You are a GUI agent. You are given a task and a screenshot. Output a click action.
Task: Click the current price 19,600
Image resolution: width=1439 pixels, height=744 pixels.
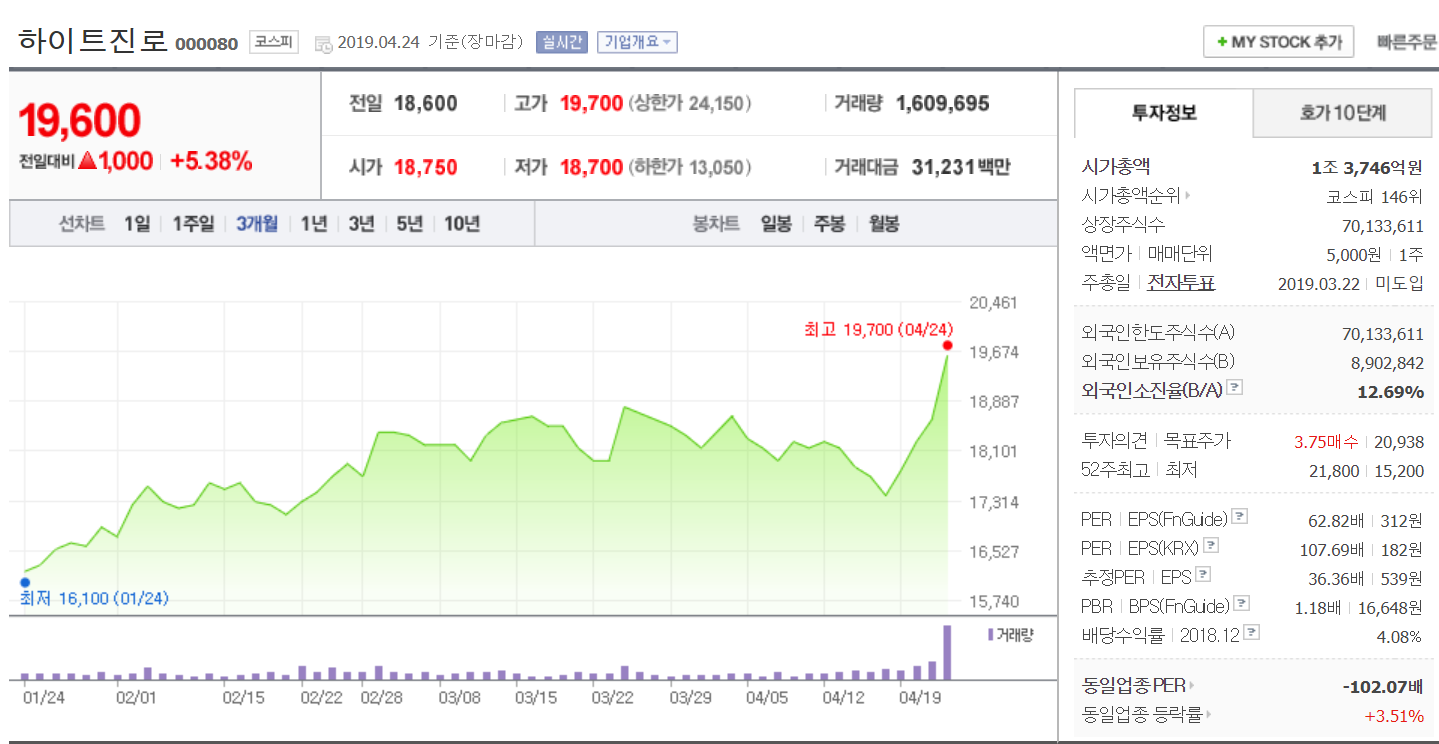(79, 120)
